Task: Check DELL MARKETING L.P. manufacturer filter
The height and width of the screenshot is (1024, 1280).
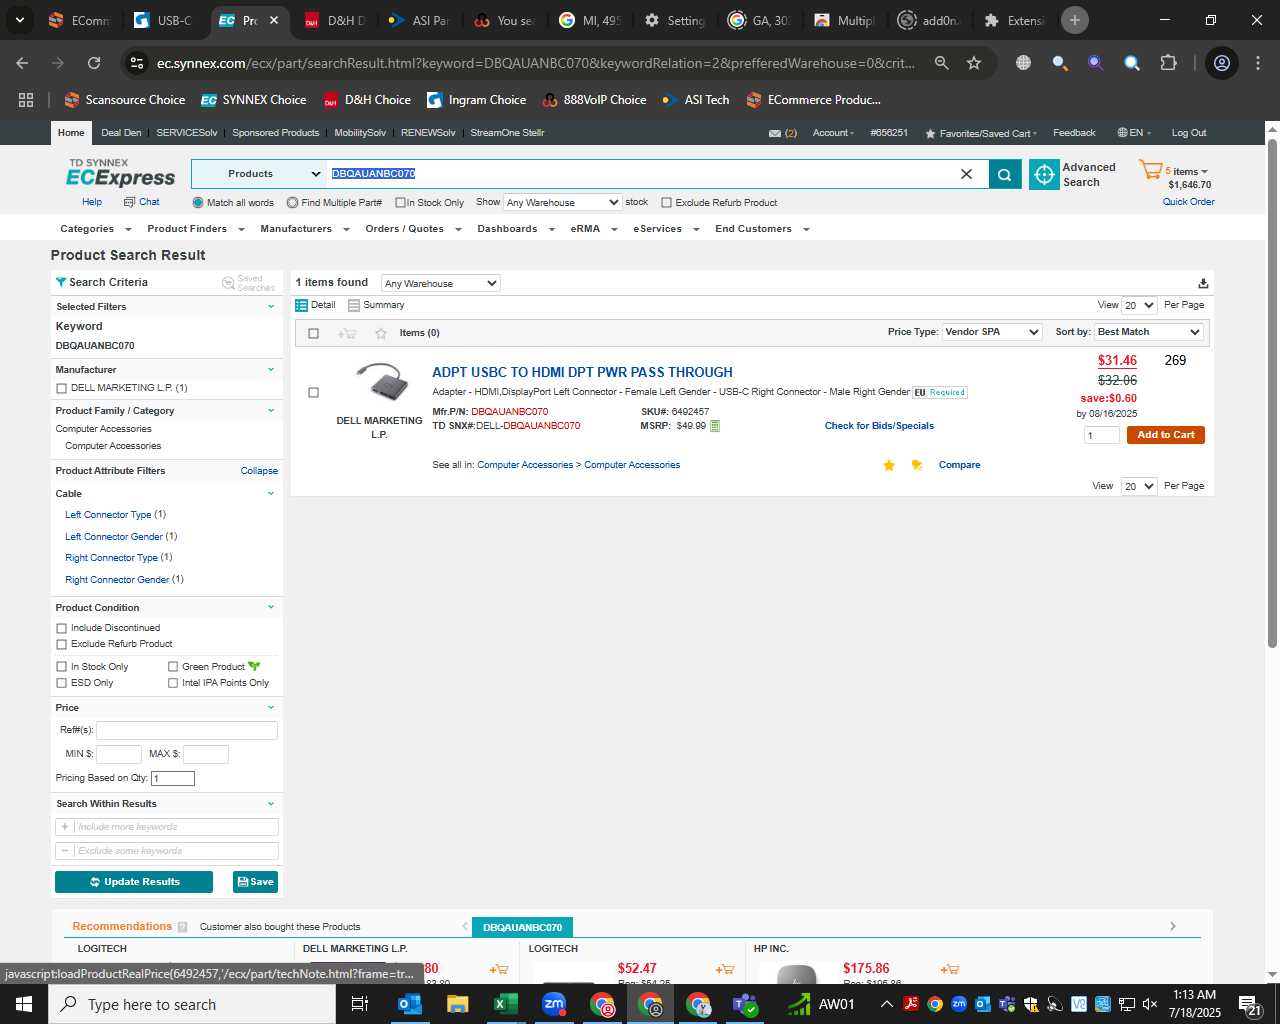Action: point(62,388)
